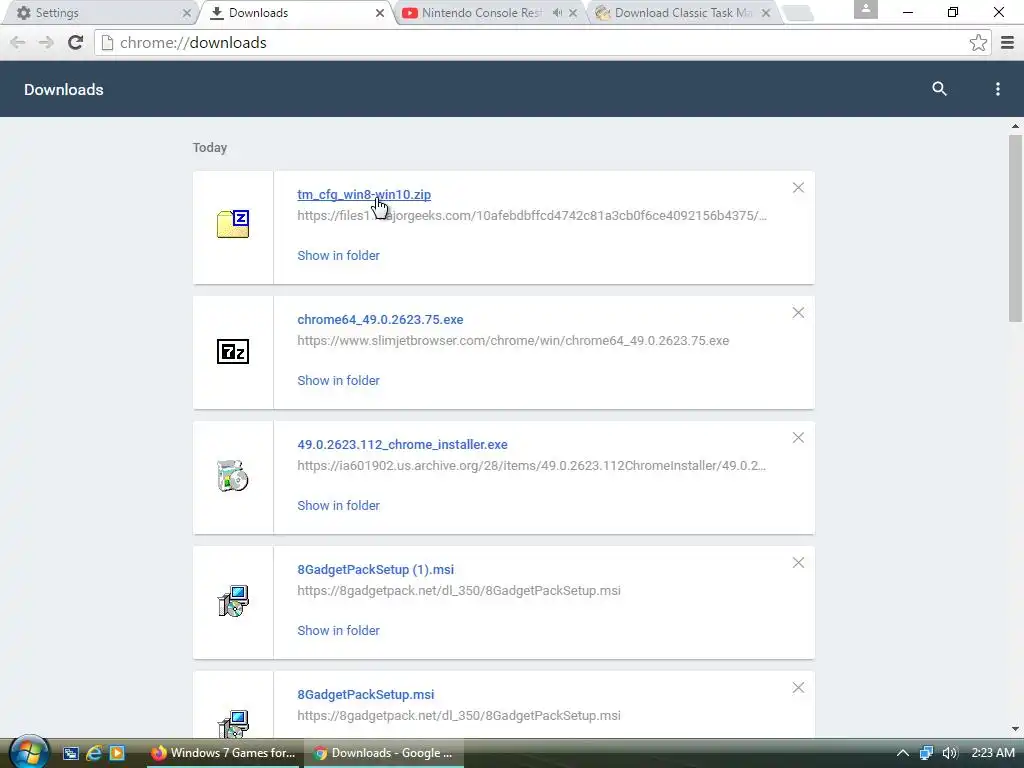Go forward using the forward arrow
The height and width of the screenshot is (768, 1024).
46,42
